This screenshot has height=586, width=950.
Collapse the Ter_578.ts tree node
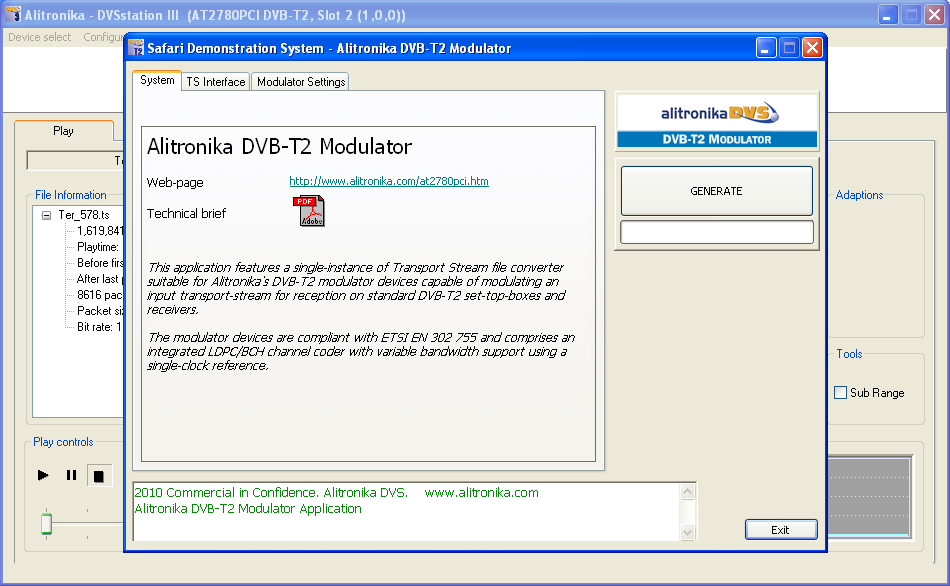[47, 215]
